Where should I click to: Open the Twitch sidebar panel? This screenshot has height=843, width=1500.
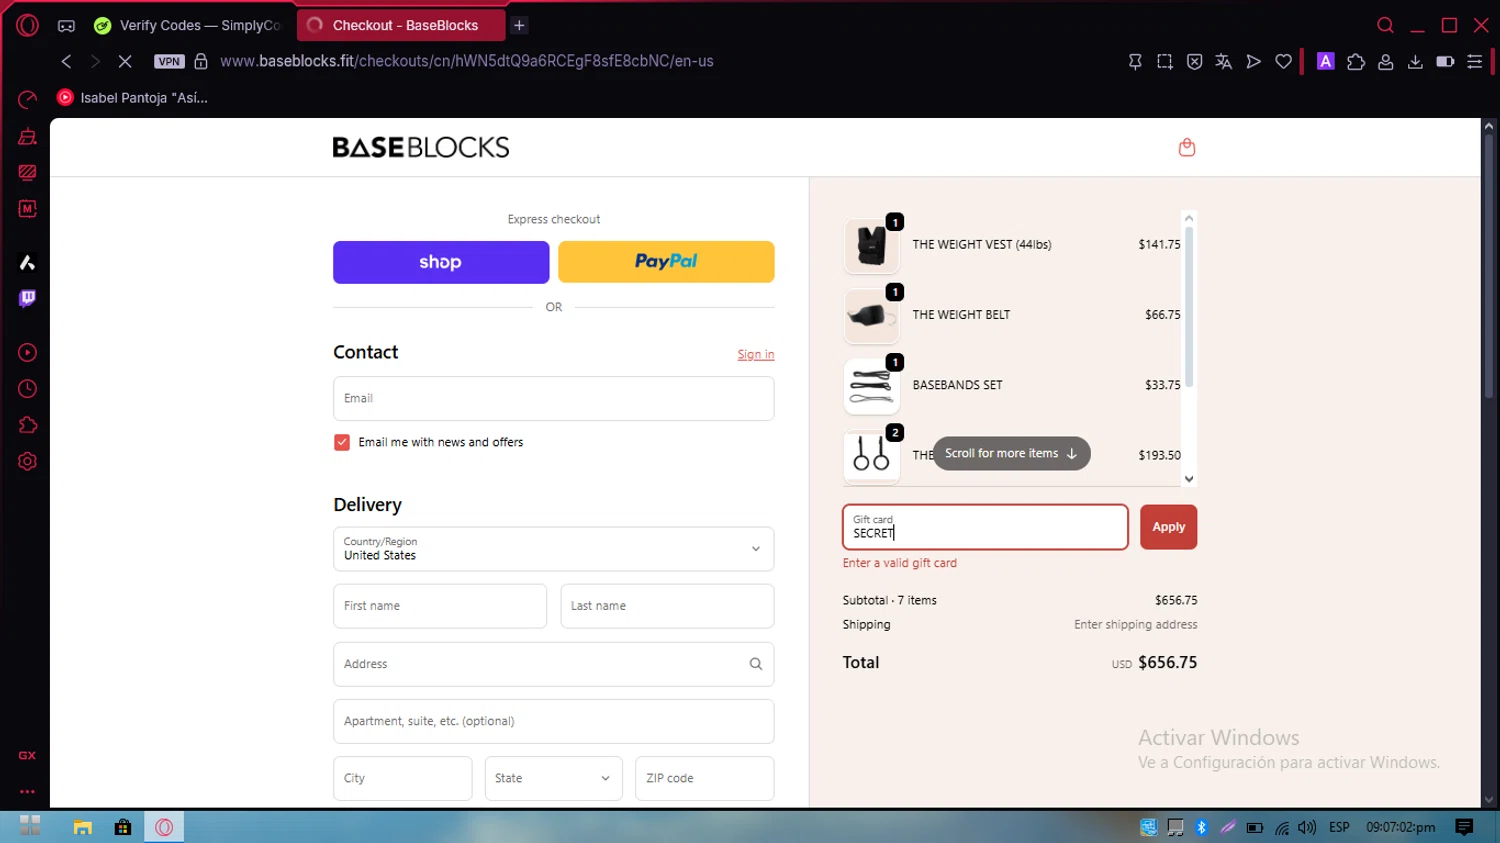click(x=27, y=299)
